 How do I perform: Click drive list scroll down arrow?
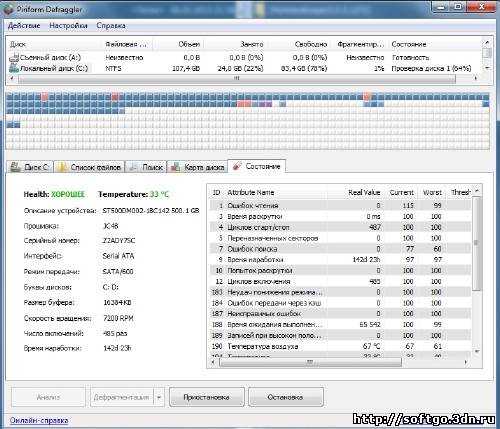487,68
